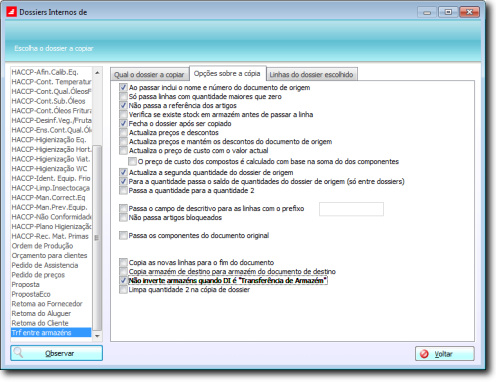Enable 'Actualiza preços e descontos' option
The height and width of the screenshot is (382, 496).
[123, 133]
